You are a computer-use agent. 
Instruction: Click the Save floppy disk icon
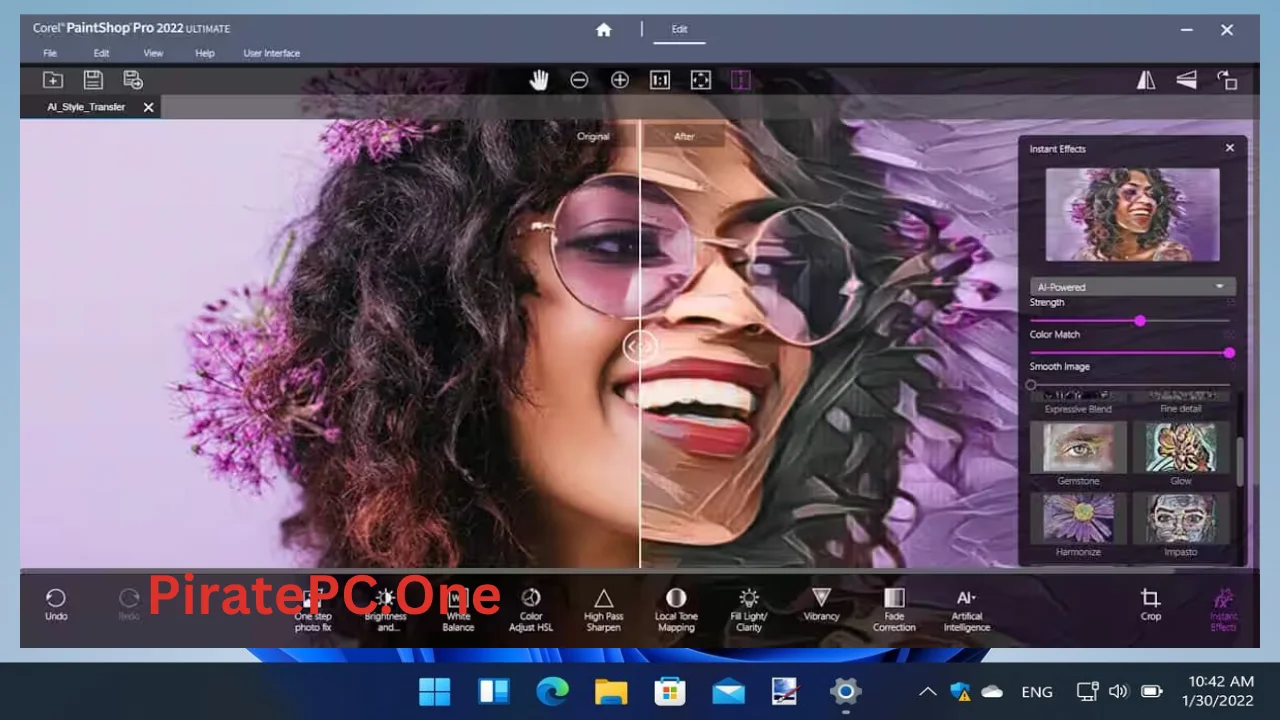click(93, 80)
